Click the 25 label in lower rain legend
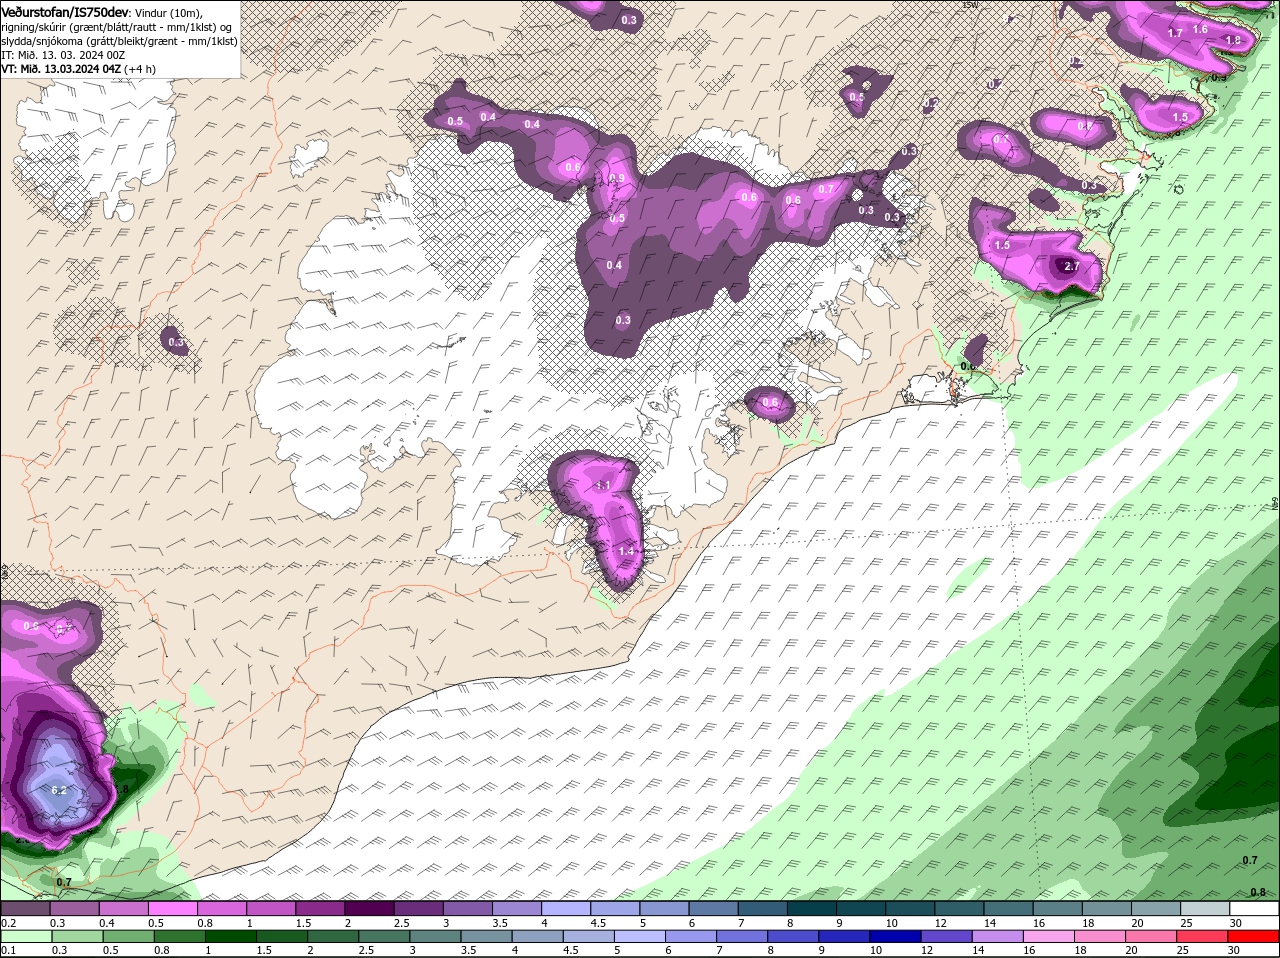The image size is (1280, 958). pos(1183,950)
